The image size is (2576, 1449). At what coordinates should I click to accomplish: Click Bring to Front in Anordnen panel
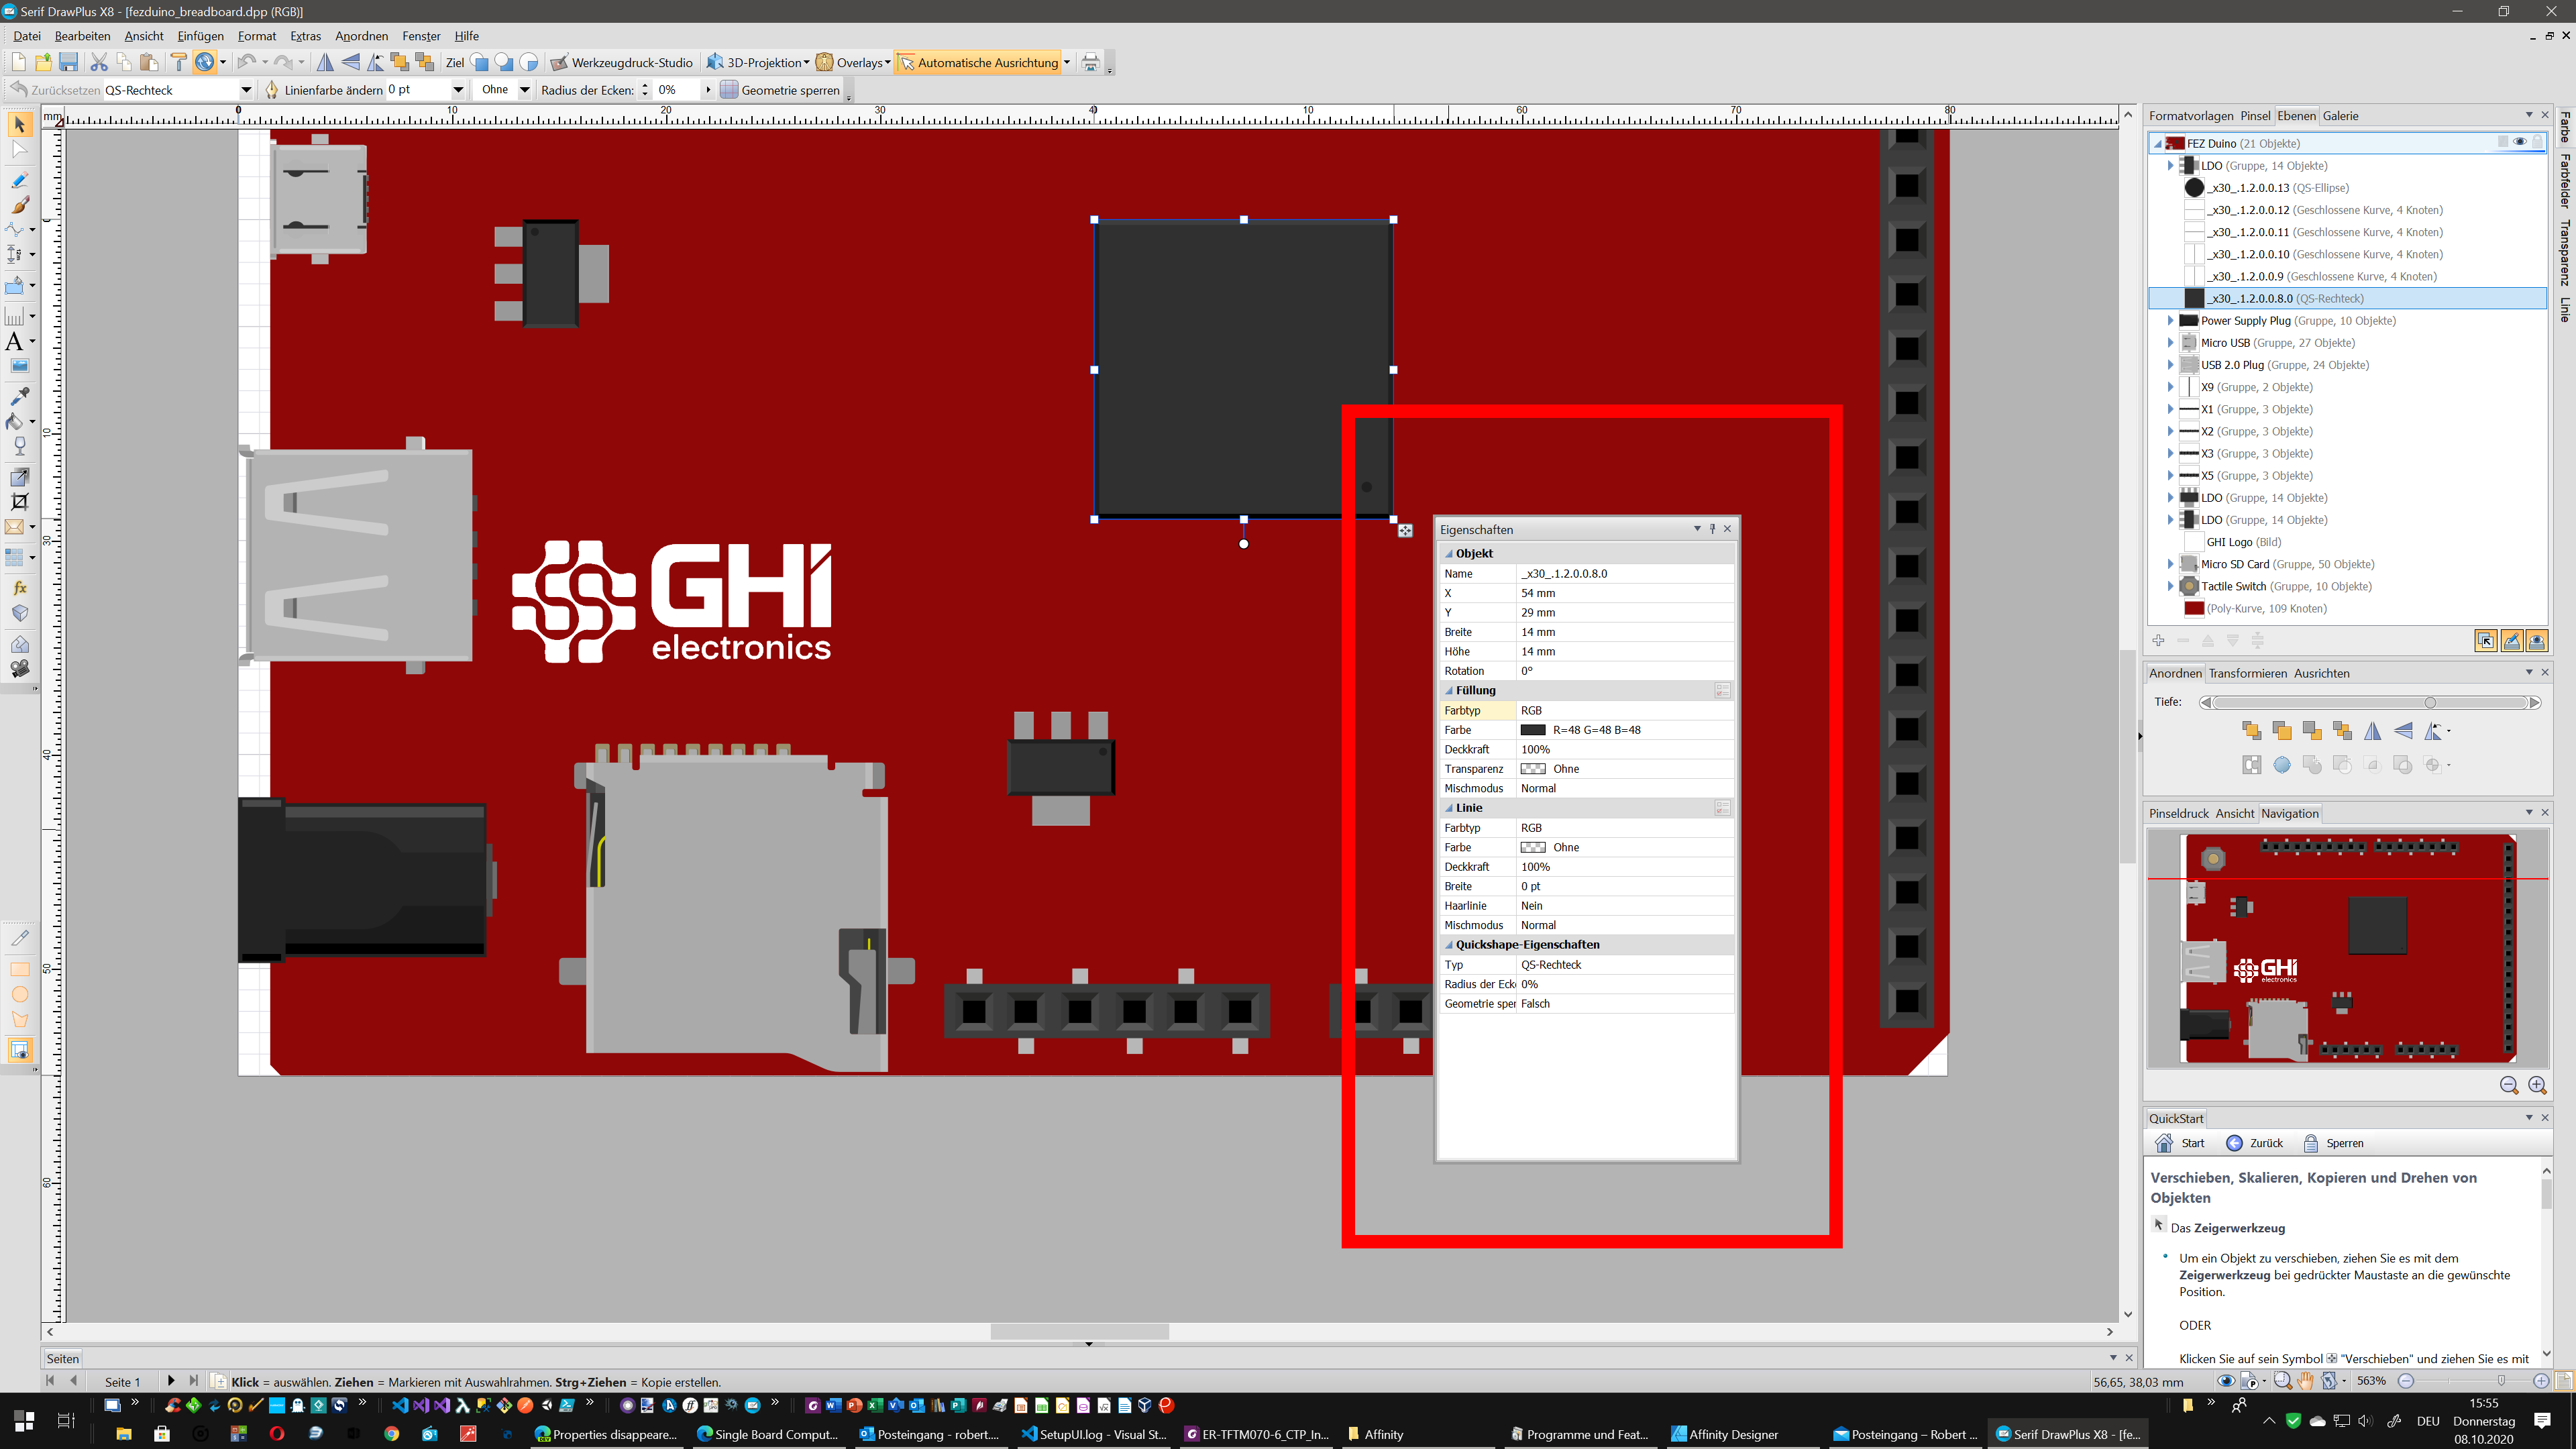click(x=2251, y=731)
